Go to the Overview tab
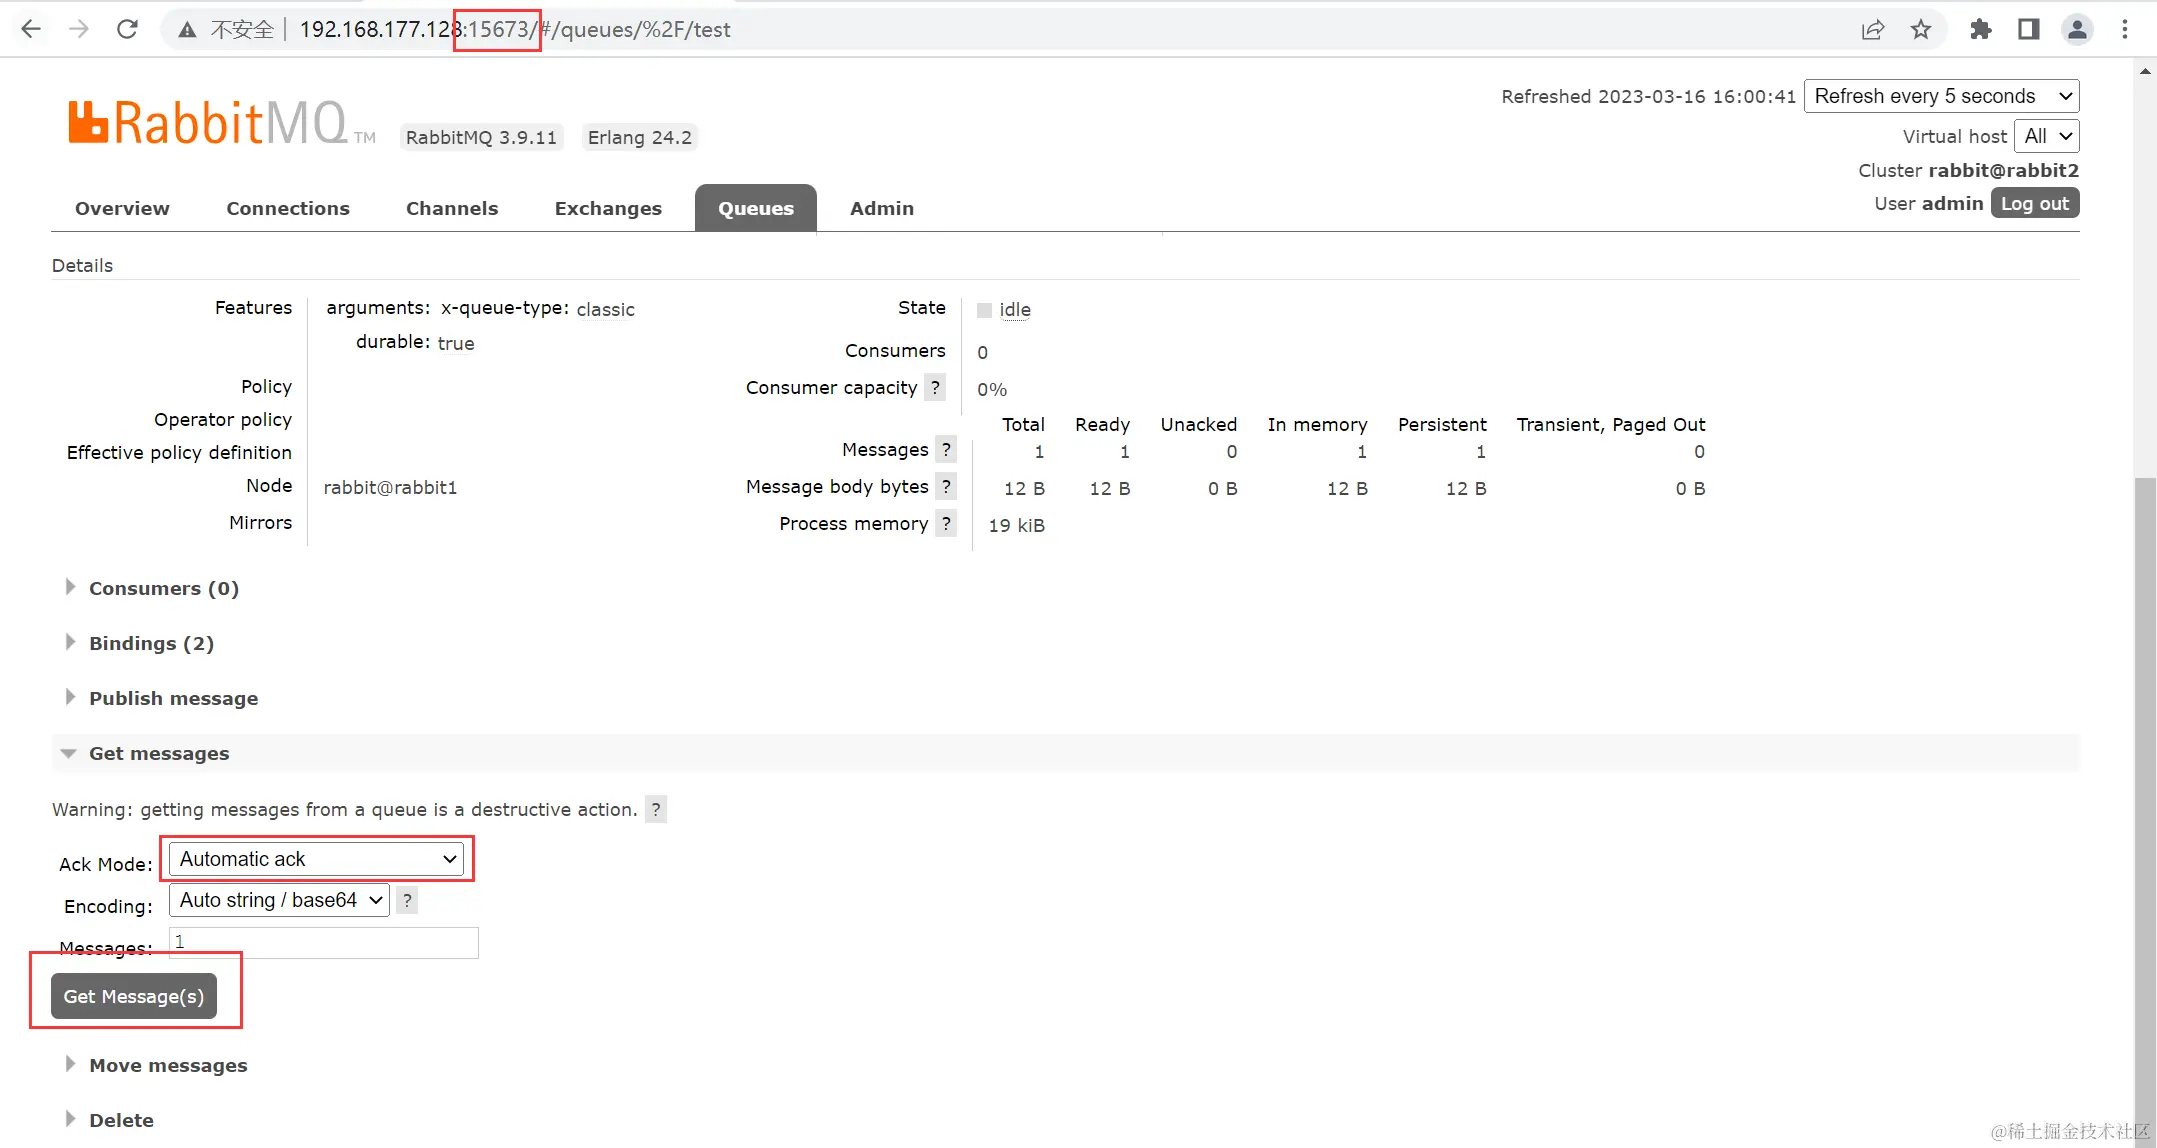The height and width of the screenshot is (1148, 2157). [122, 208]
